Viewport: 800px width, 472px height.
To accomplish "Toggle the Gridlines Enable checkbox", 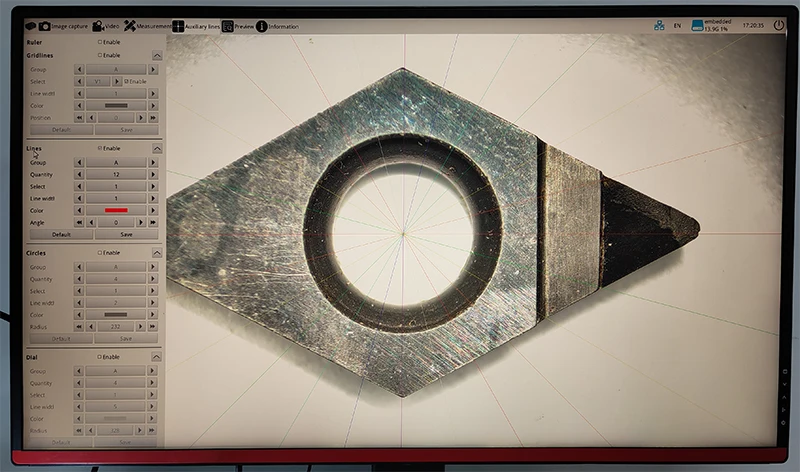I will tap(100, 55).
